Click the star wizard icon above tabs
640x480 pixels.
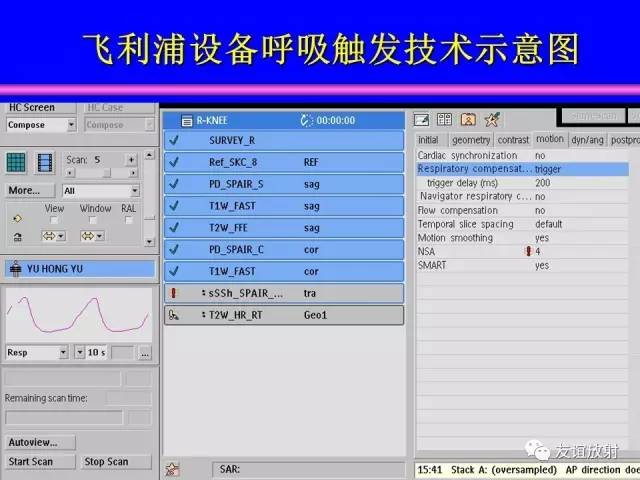point(492,119)
